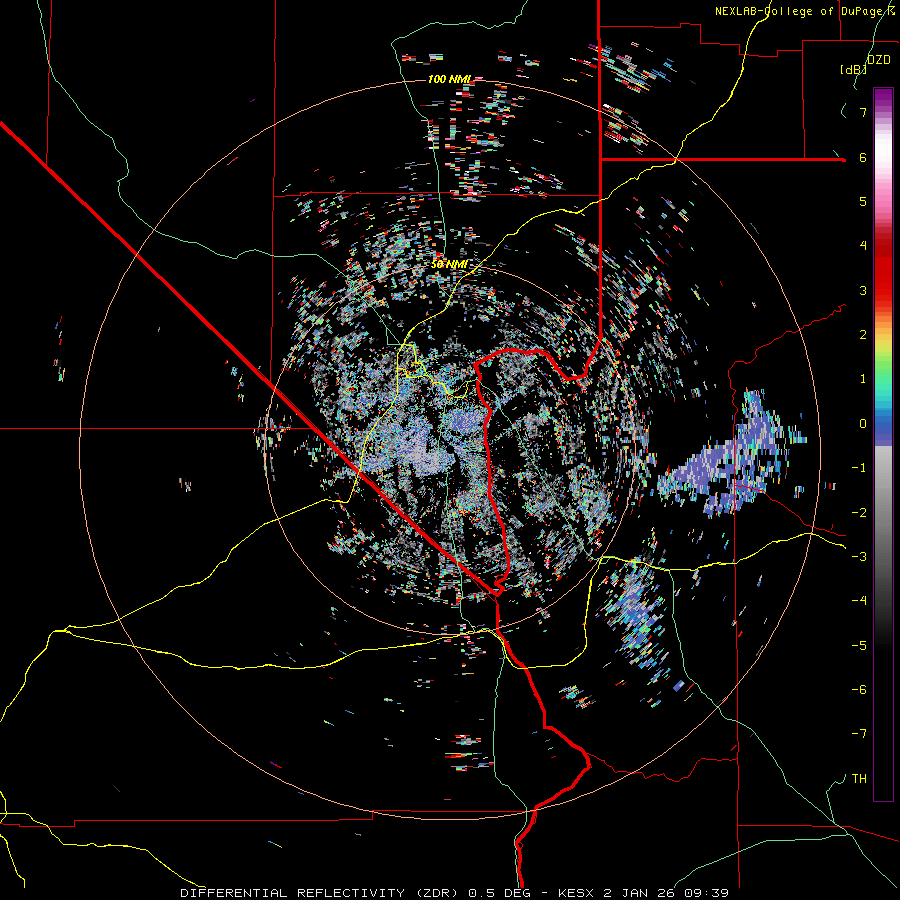This screenshot has width=900, height=900.
Task: Click the "2" value on the color scale
Action: [863, 335]
